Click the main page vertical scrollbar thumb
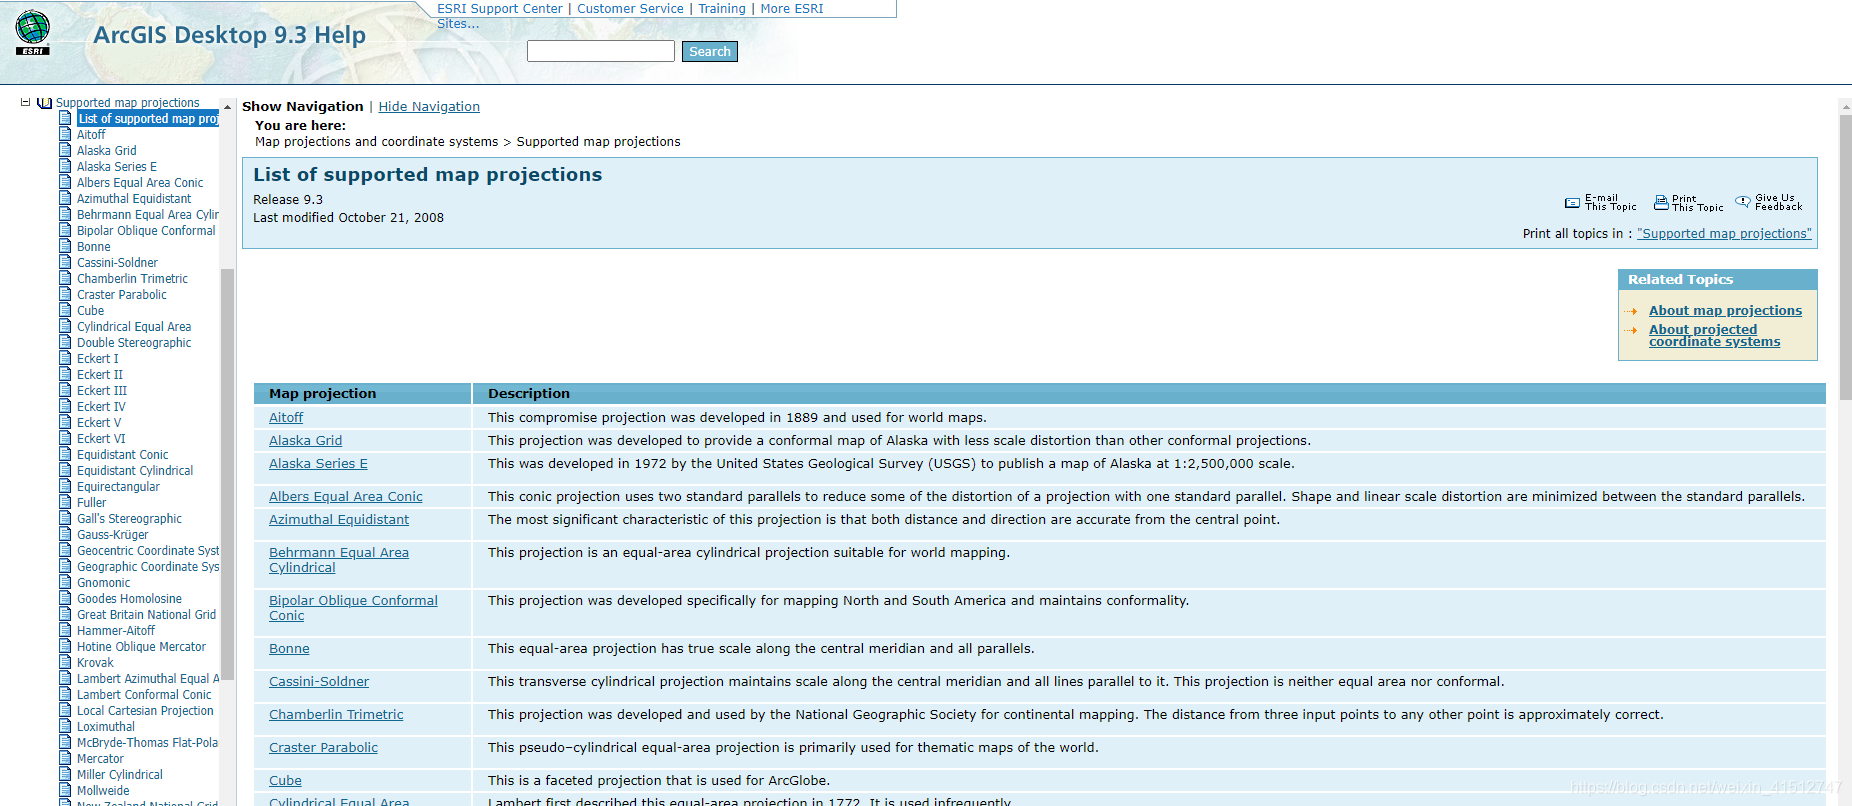Screen dimensions: 1852x806 [x=1845, y=257]
